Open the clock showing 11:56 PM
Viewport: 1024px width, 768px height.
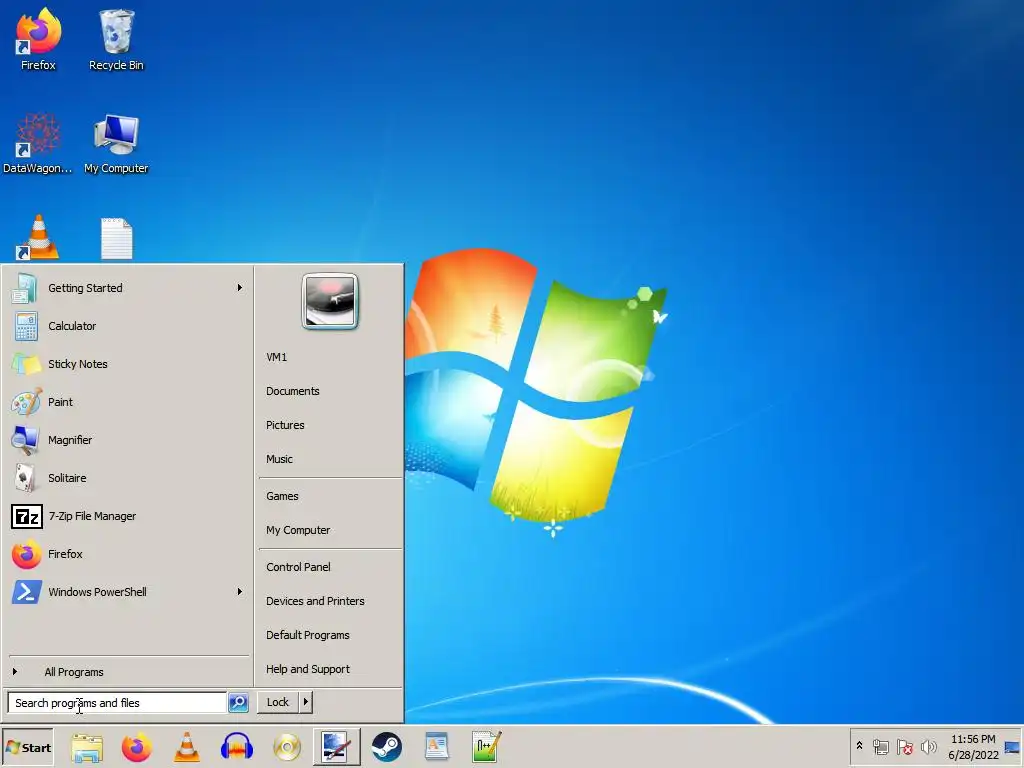[973, 747]
